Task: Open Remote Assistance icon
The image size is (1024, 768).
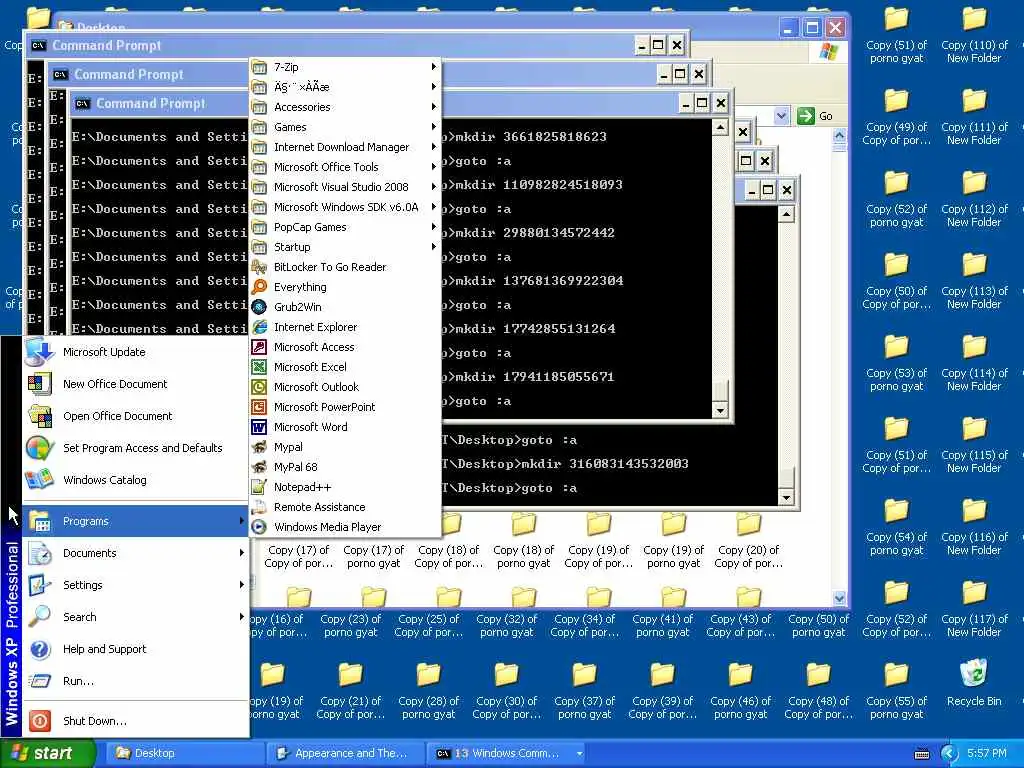Action: coord(259,507)
